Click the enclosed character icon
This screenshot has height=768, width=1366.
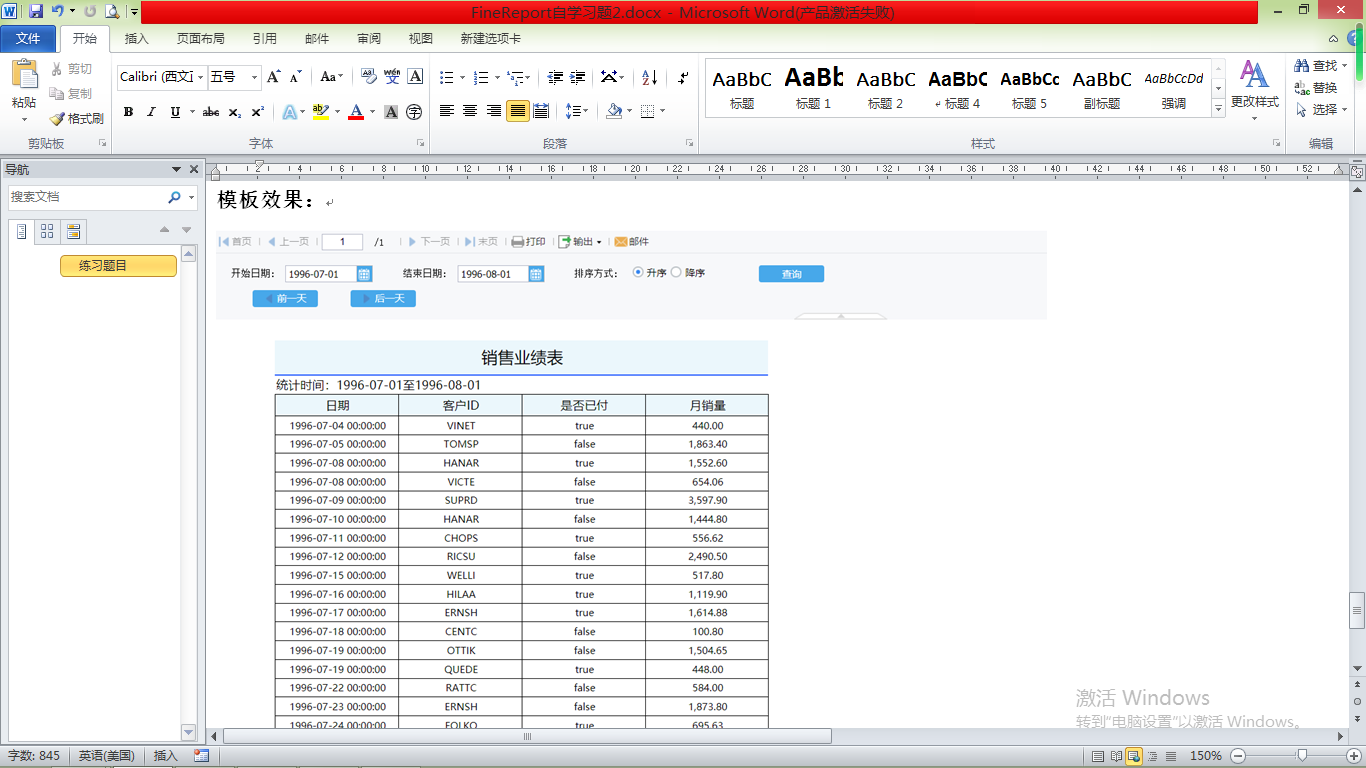(x=414, y=112)
